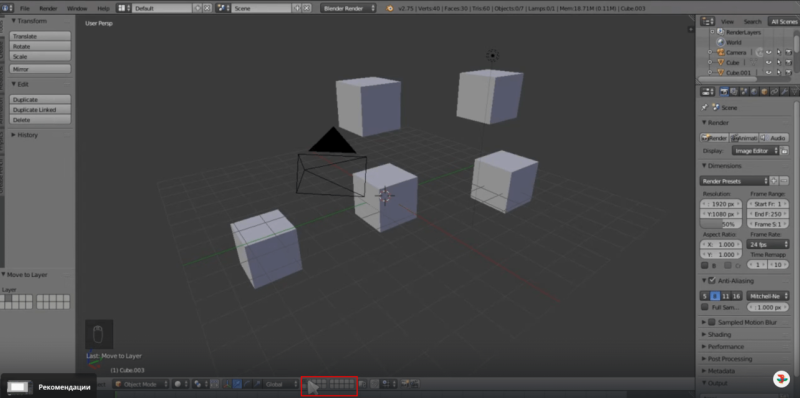Image resolution: width=800 pixels, height=398 pixels.
Task: Select the Object properties tab icon
Action: [764, 92]
